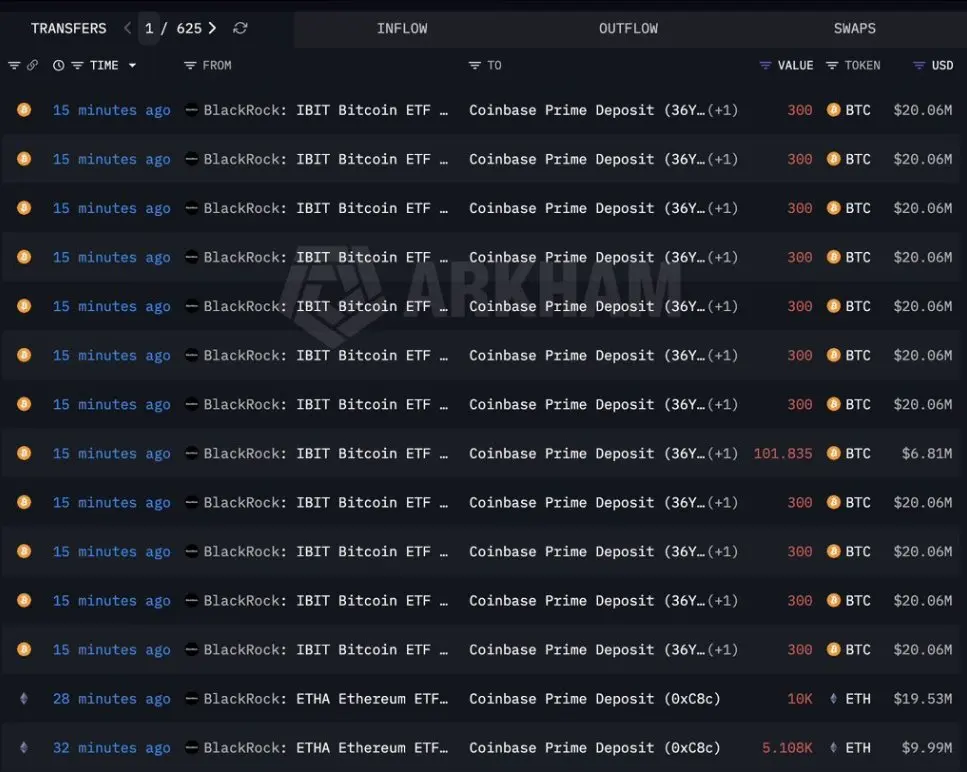This screenshot has width=967, height=772.
Task: Click BTC token icon in $6.81M row
Action: click(x=833, y=453)
